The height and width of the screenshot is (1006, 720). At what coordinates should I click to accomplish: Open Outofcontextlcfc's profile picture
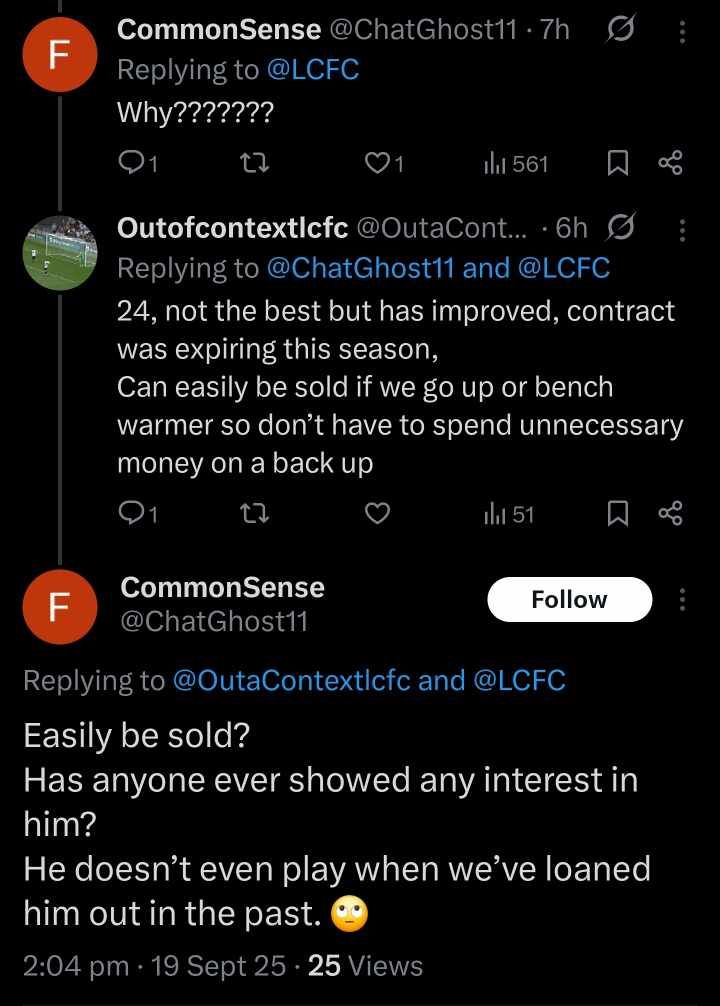click(x=61, y=254)
